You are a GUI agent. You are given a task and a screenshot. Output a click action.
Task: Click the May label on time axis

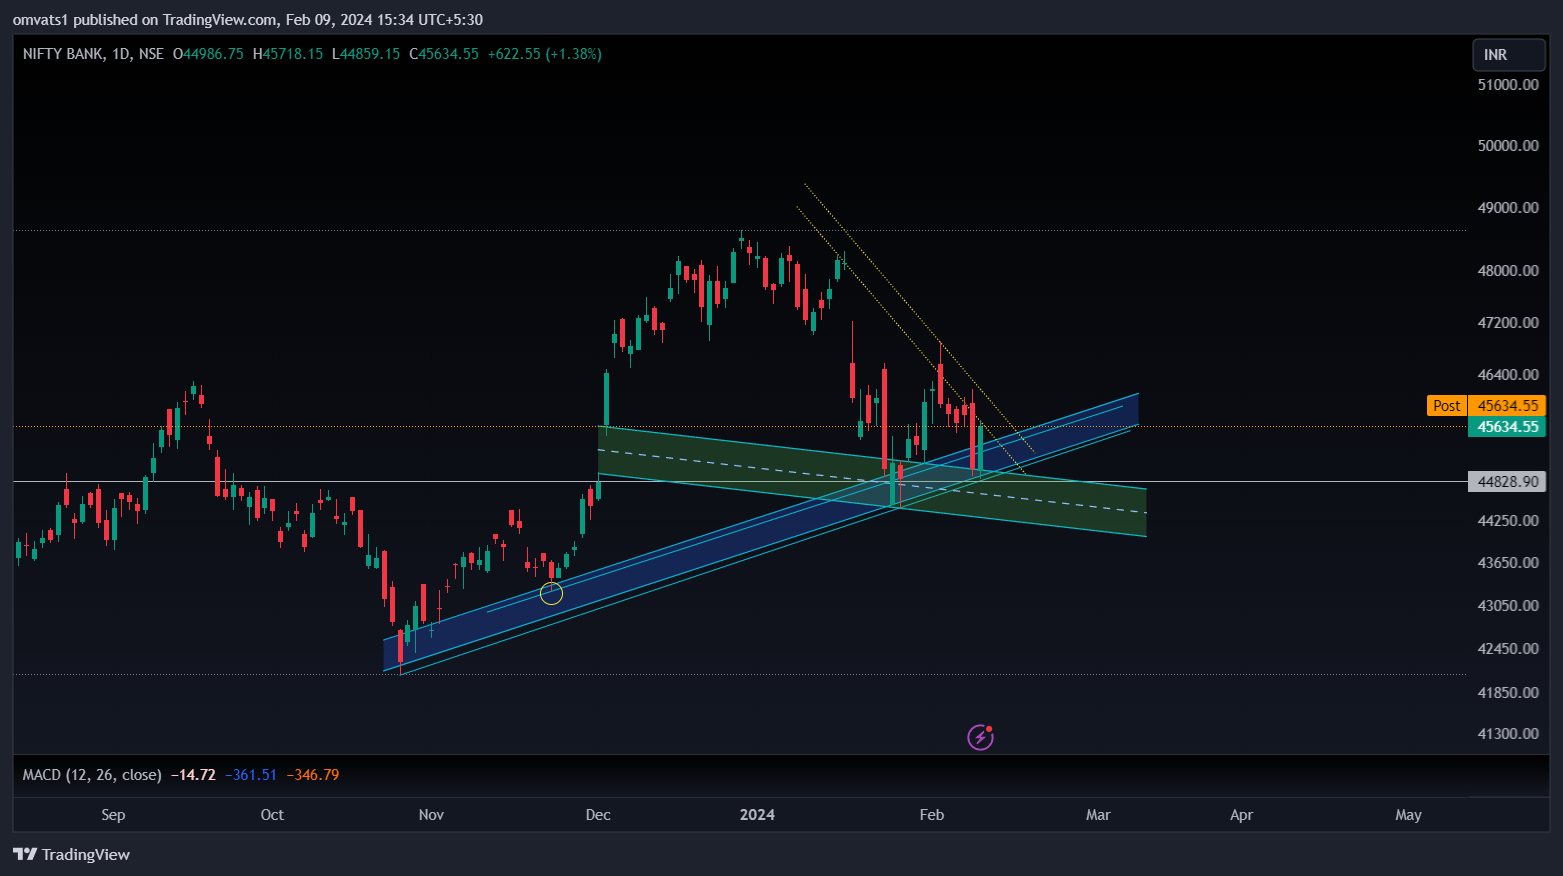point(1408,815)
